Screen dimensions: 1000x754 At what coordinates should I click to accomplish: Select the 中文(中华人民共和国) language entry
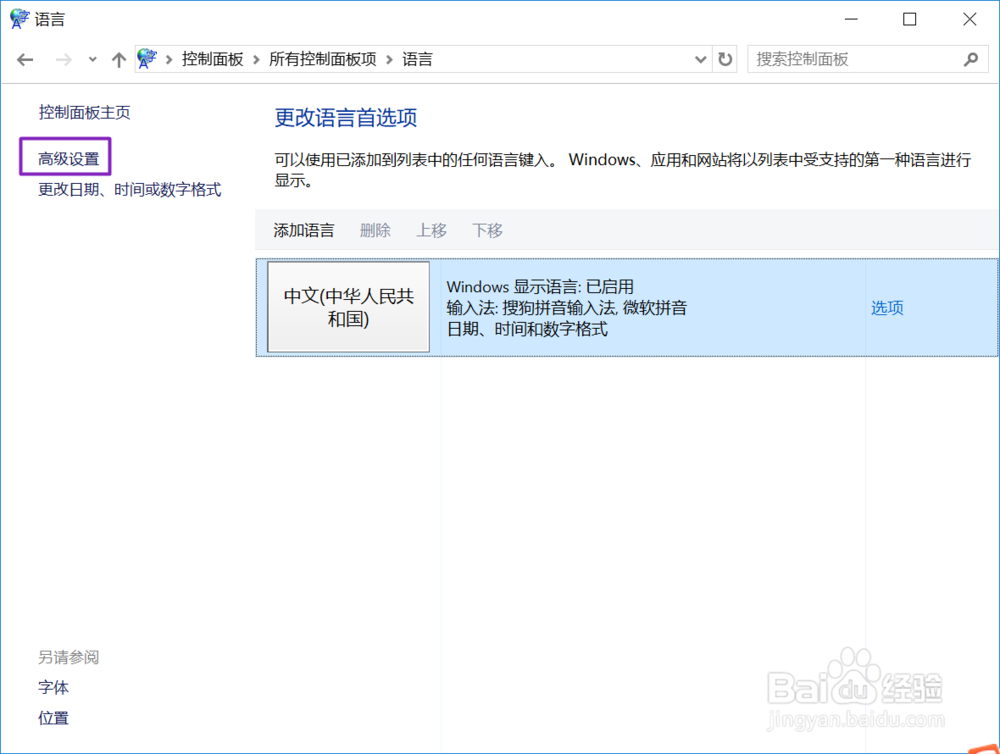(x=347, y=307)
